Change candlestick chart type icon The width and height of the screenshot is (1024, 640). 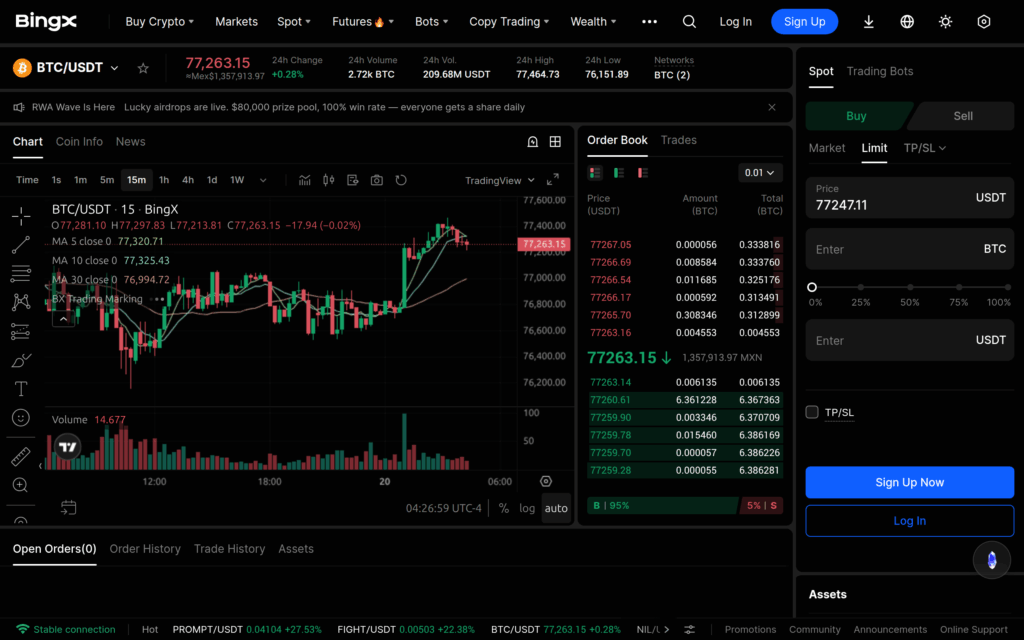pyautogui.click(x=328, y=180)
